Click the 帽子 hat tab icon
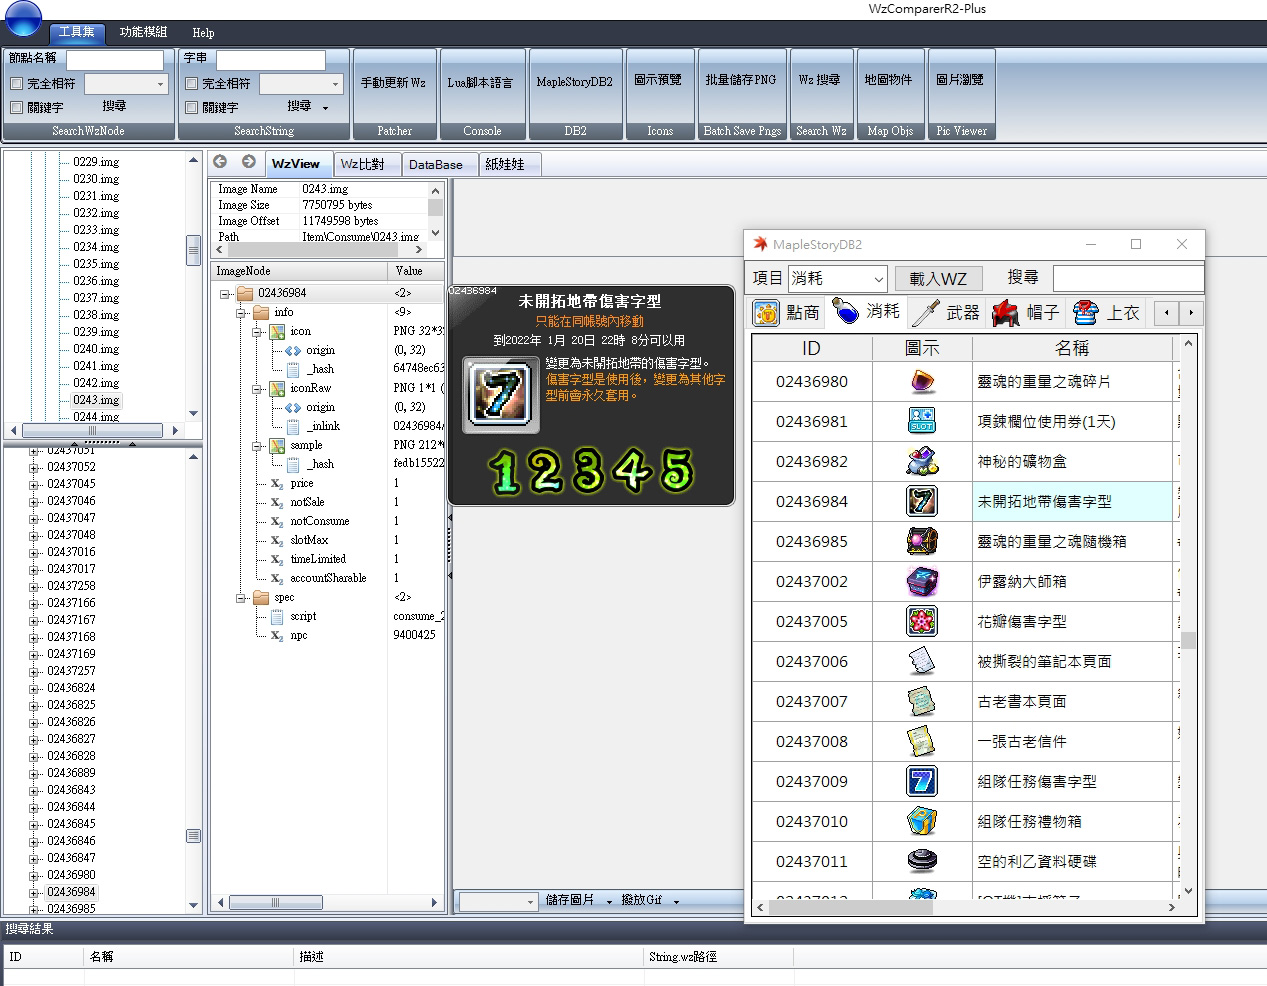The height and width of the screenshot is (986, 1267). pos(1005,313)
